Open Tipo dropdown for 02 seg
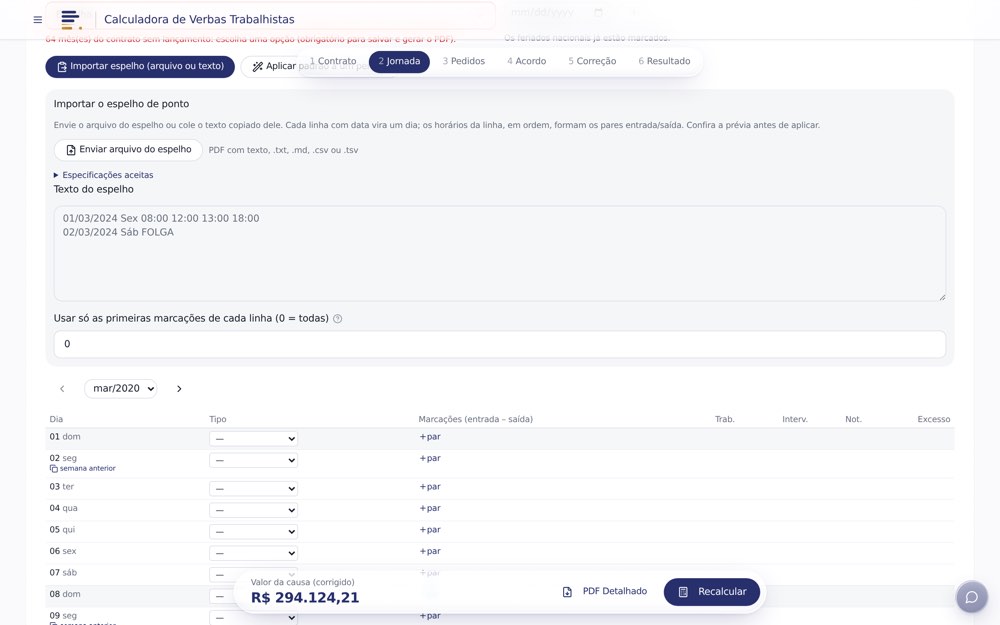The width and height of the screenshot is (1000, 625). click(x=253, y=460)
